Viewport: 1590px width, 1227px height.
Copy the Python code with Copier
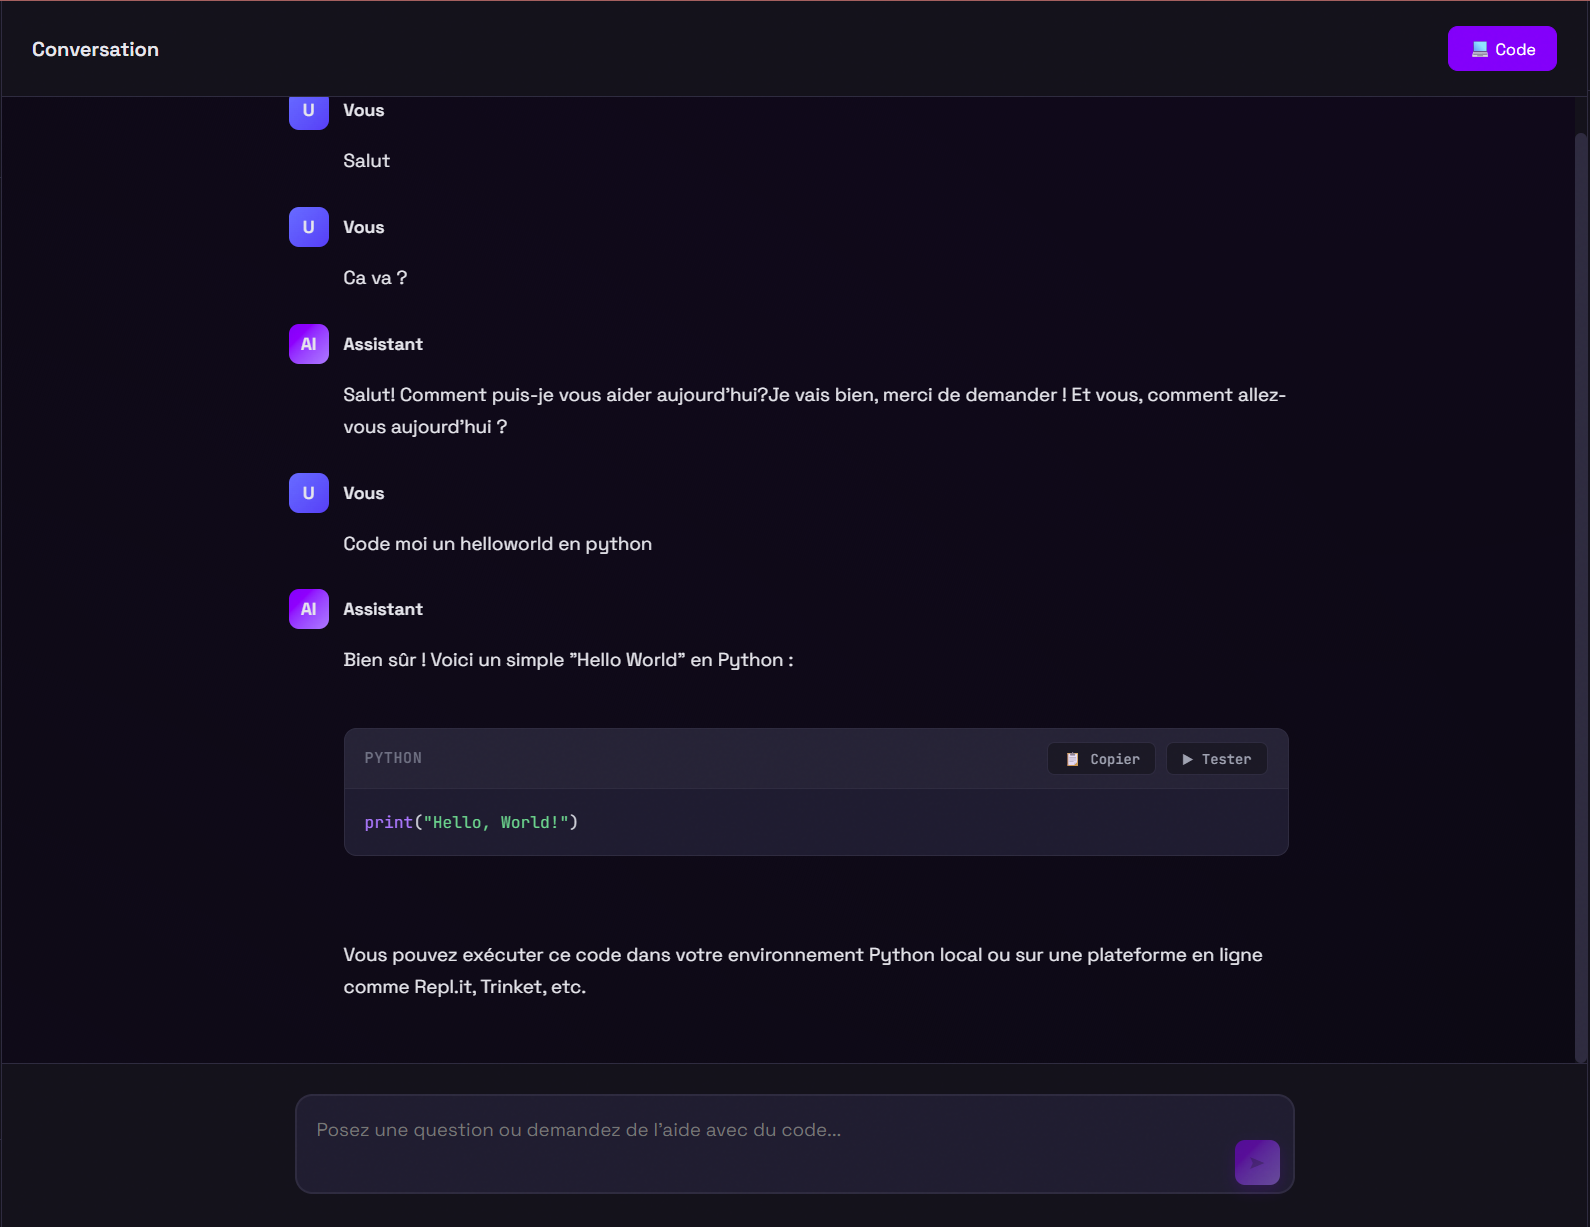coord(1101,759)
